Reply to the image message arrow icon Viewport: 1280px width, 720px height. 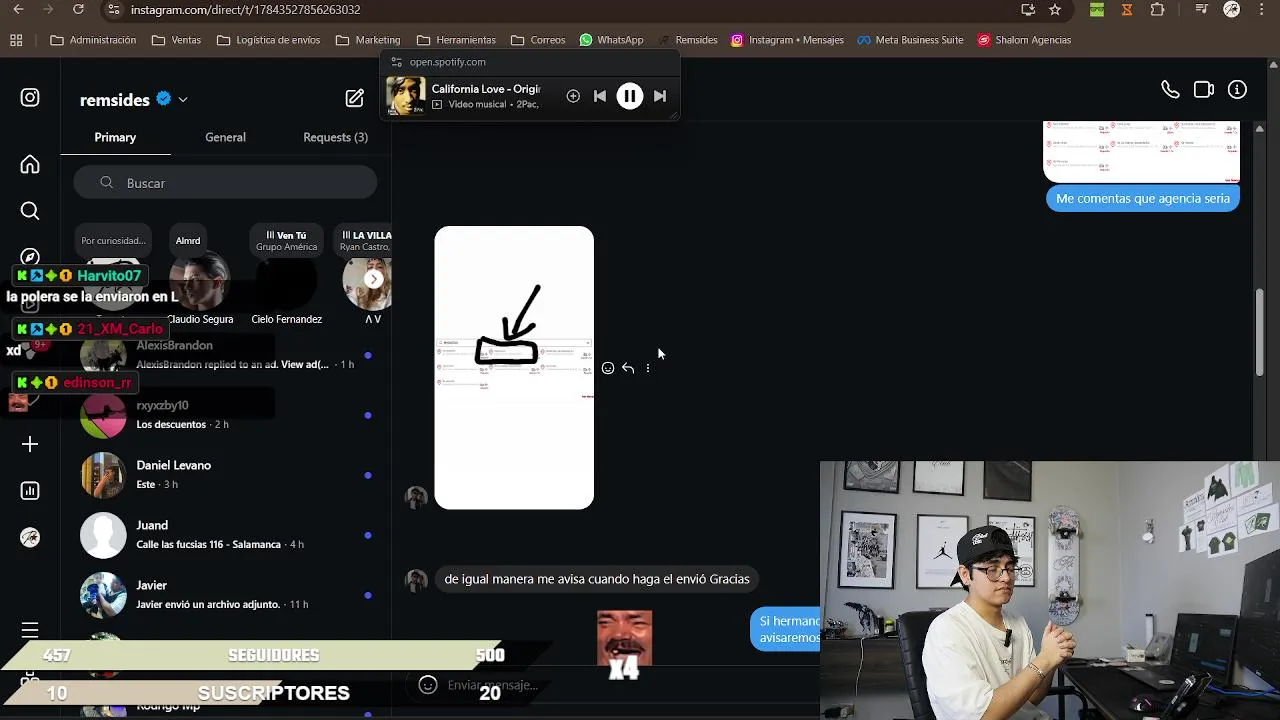628,368
